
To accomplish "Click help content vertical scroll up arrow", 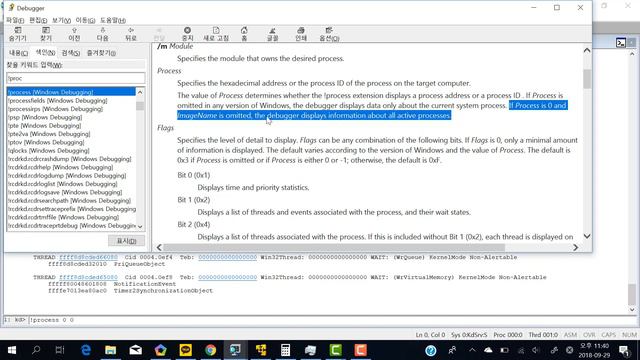I will pos(587,51).
